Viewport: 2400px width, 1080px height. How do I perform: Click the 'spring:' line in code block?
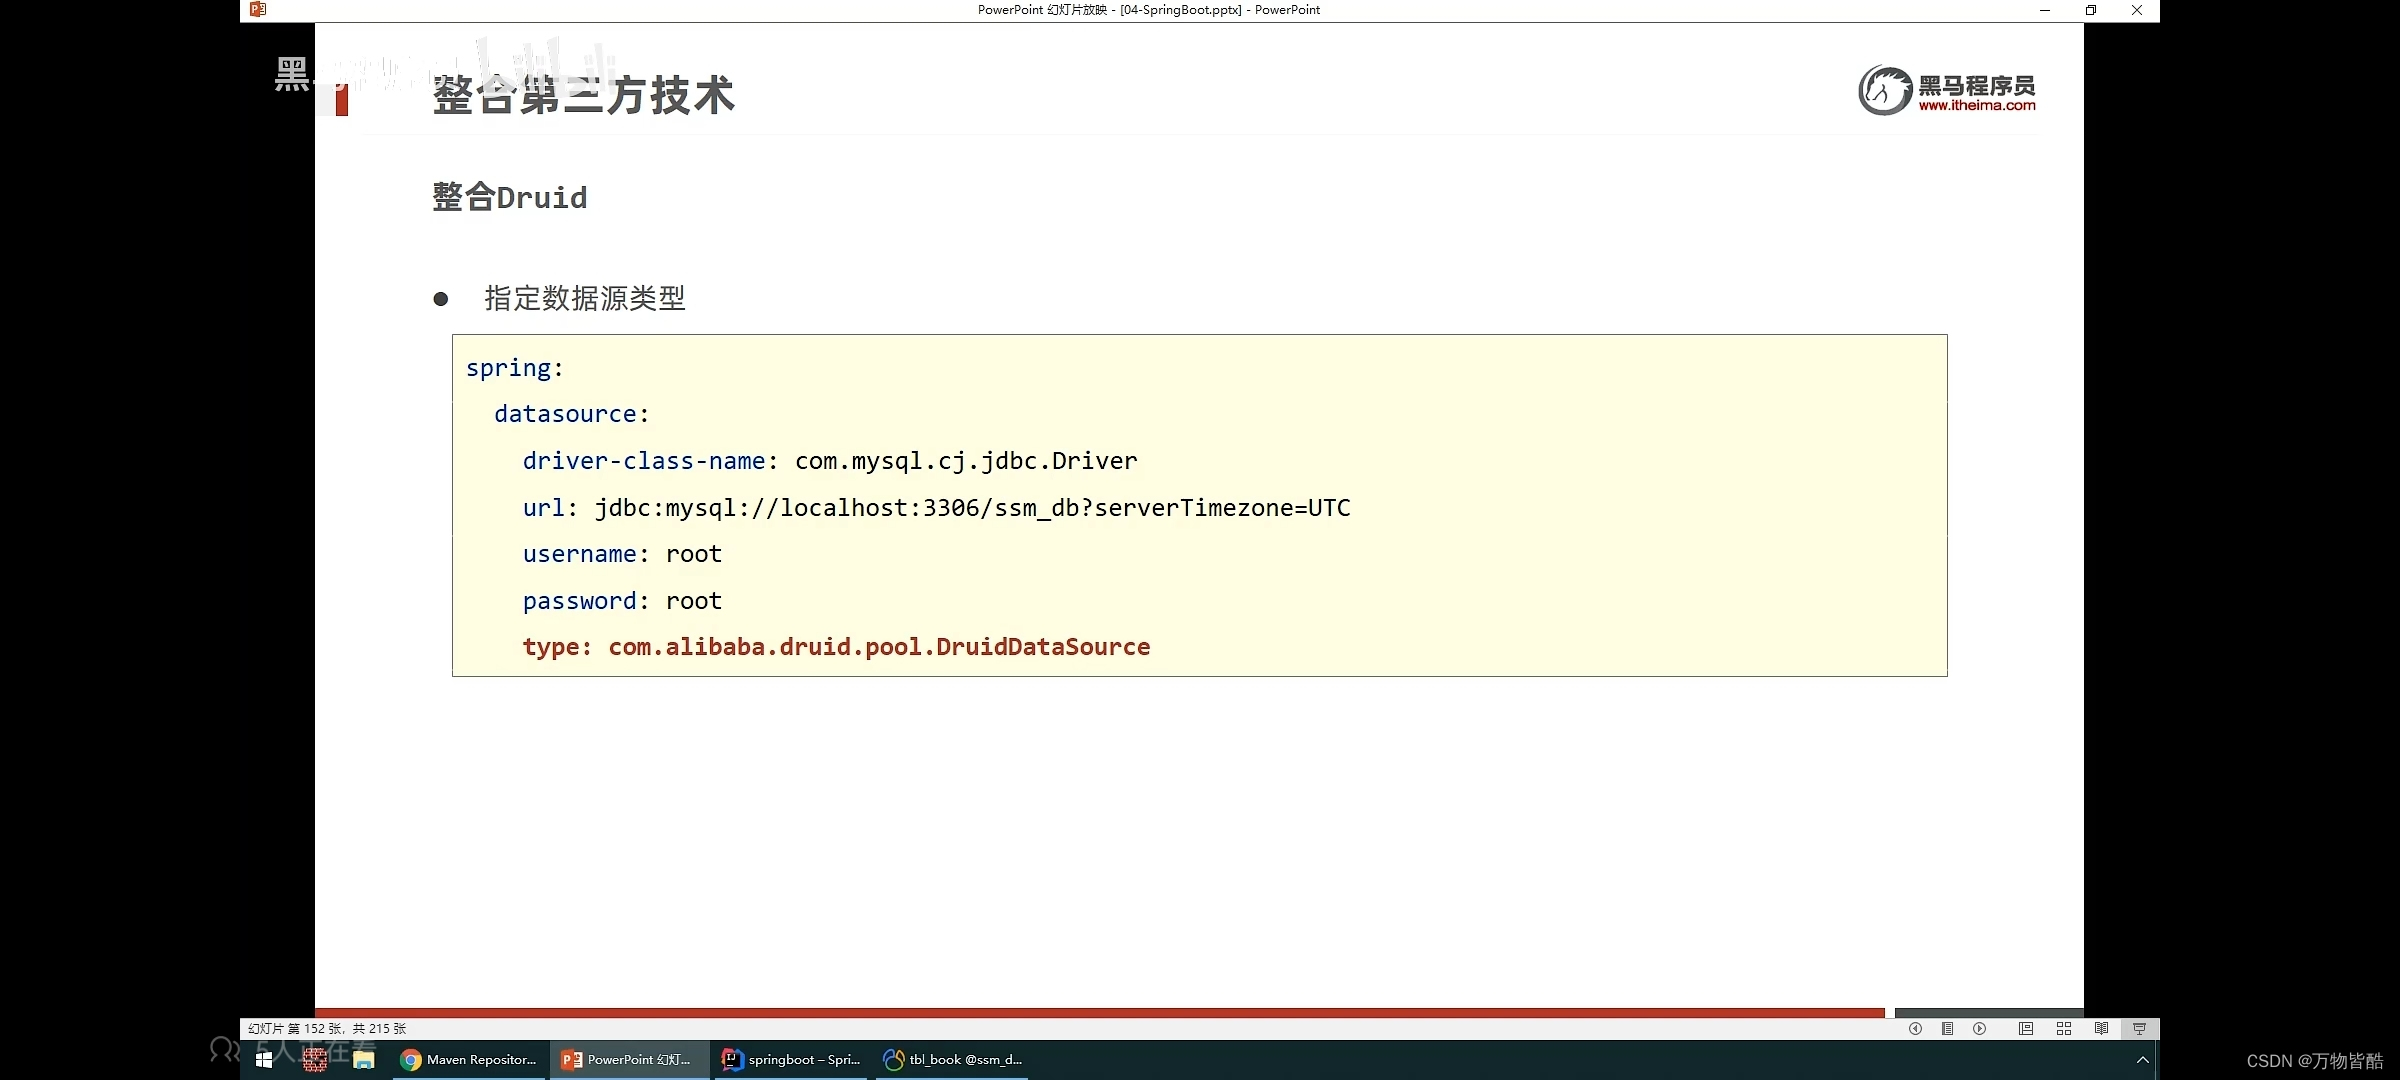[515, 368]
